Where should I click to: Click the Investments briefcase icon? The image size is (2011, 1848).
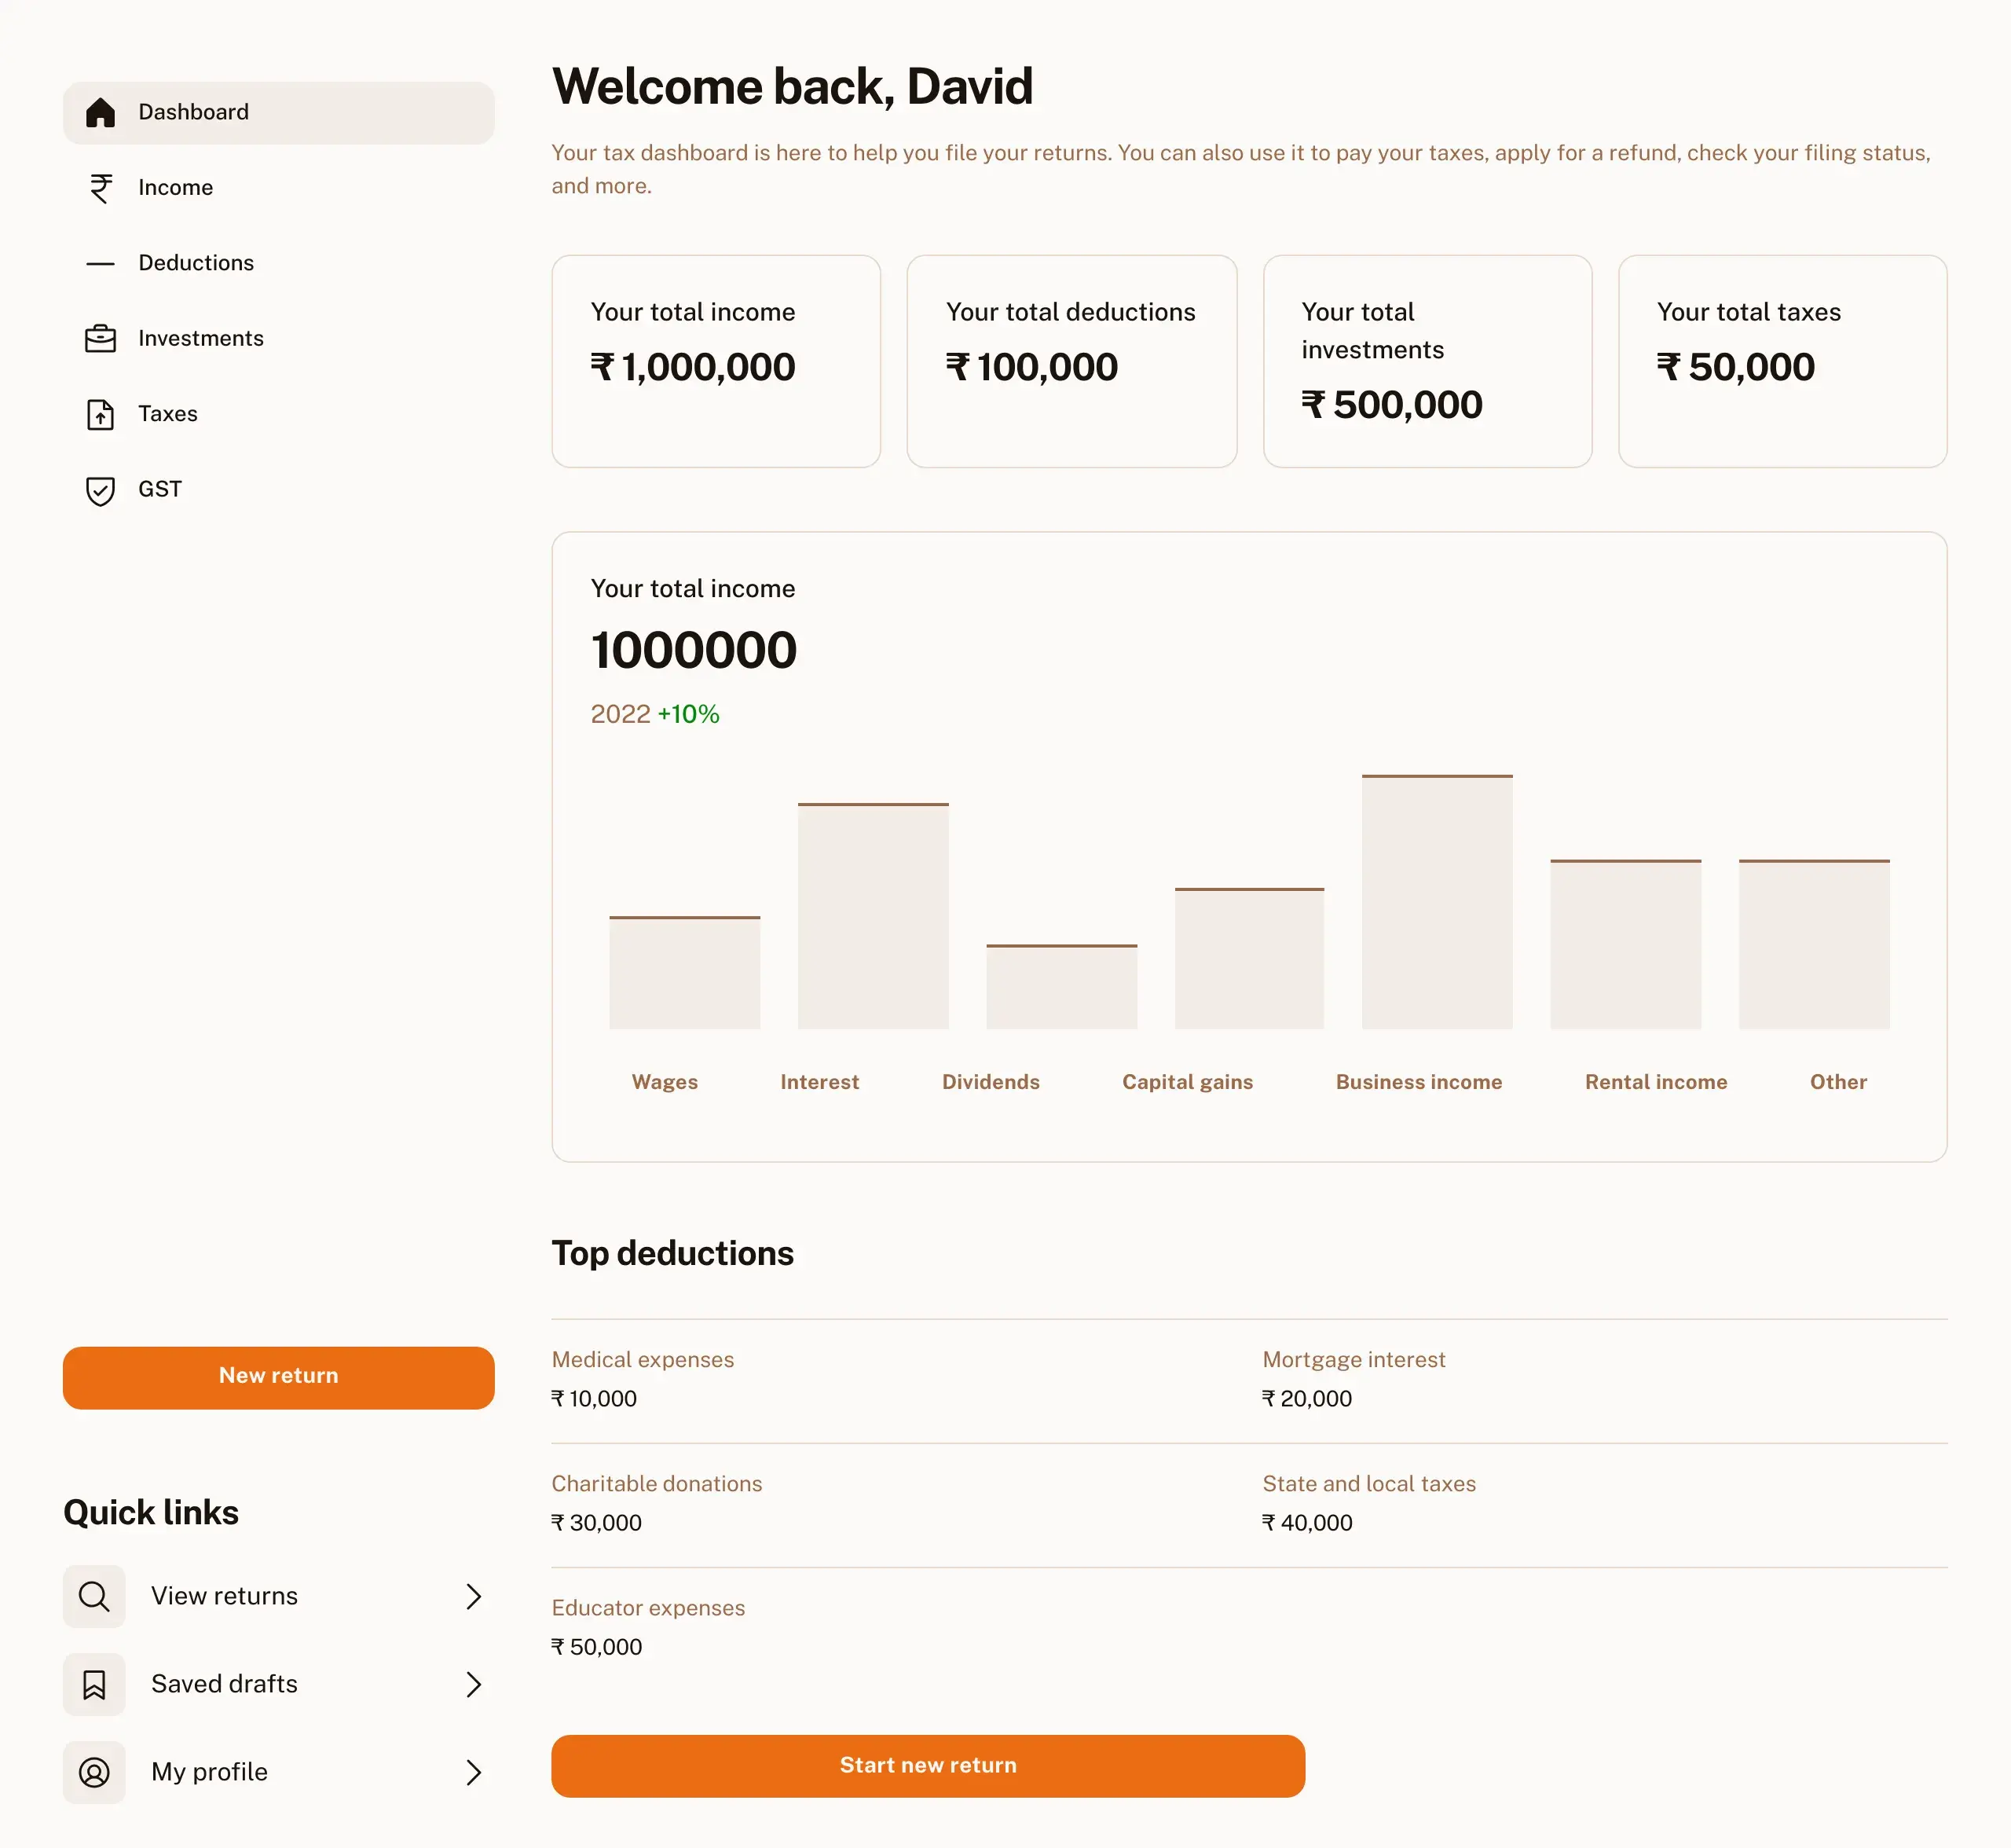point(100,339)
